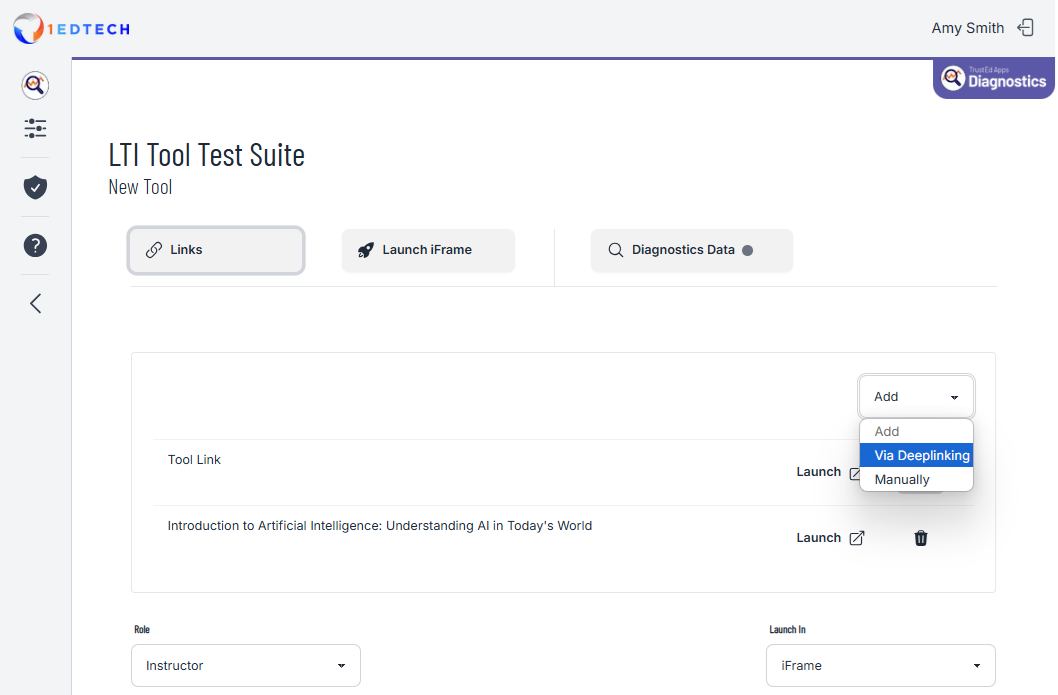Open the Launch In dropdown showing iFrame
The height and width of the screenshot is (695, 1058).
point(880,665)
